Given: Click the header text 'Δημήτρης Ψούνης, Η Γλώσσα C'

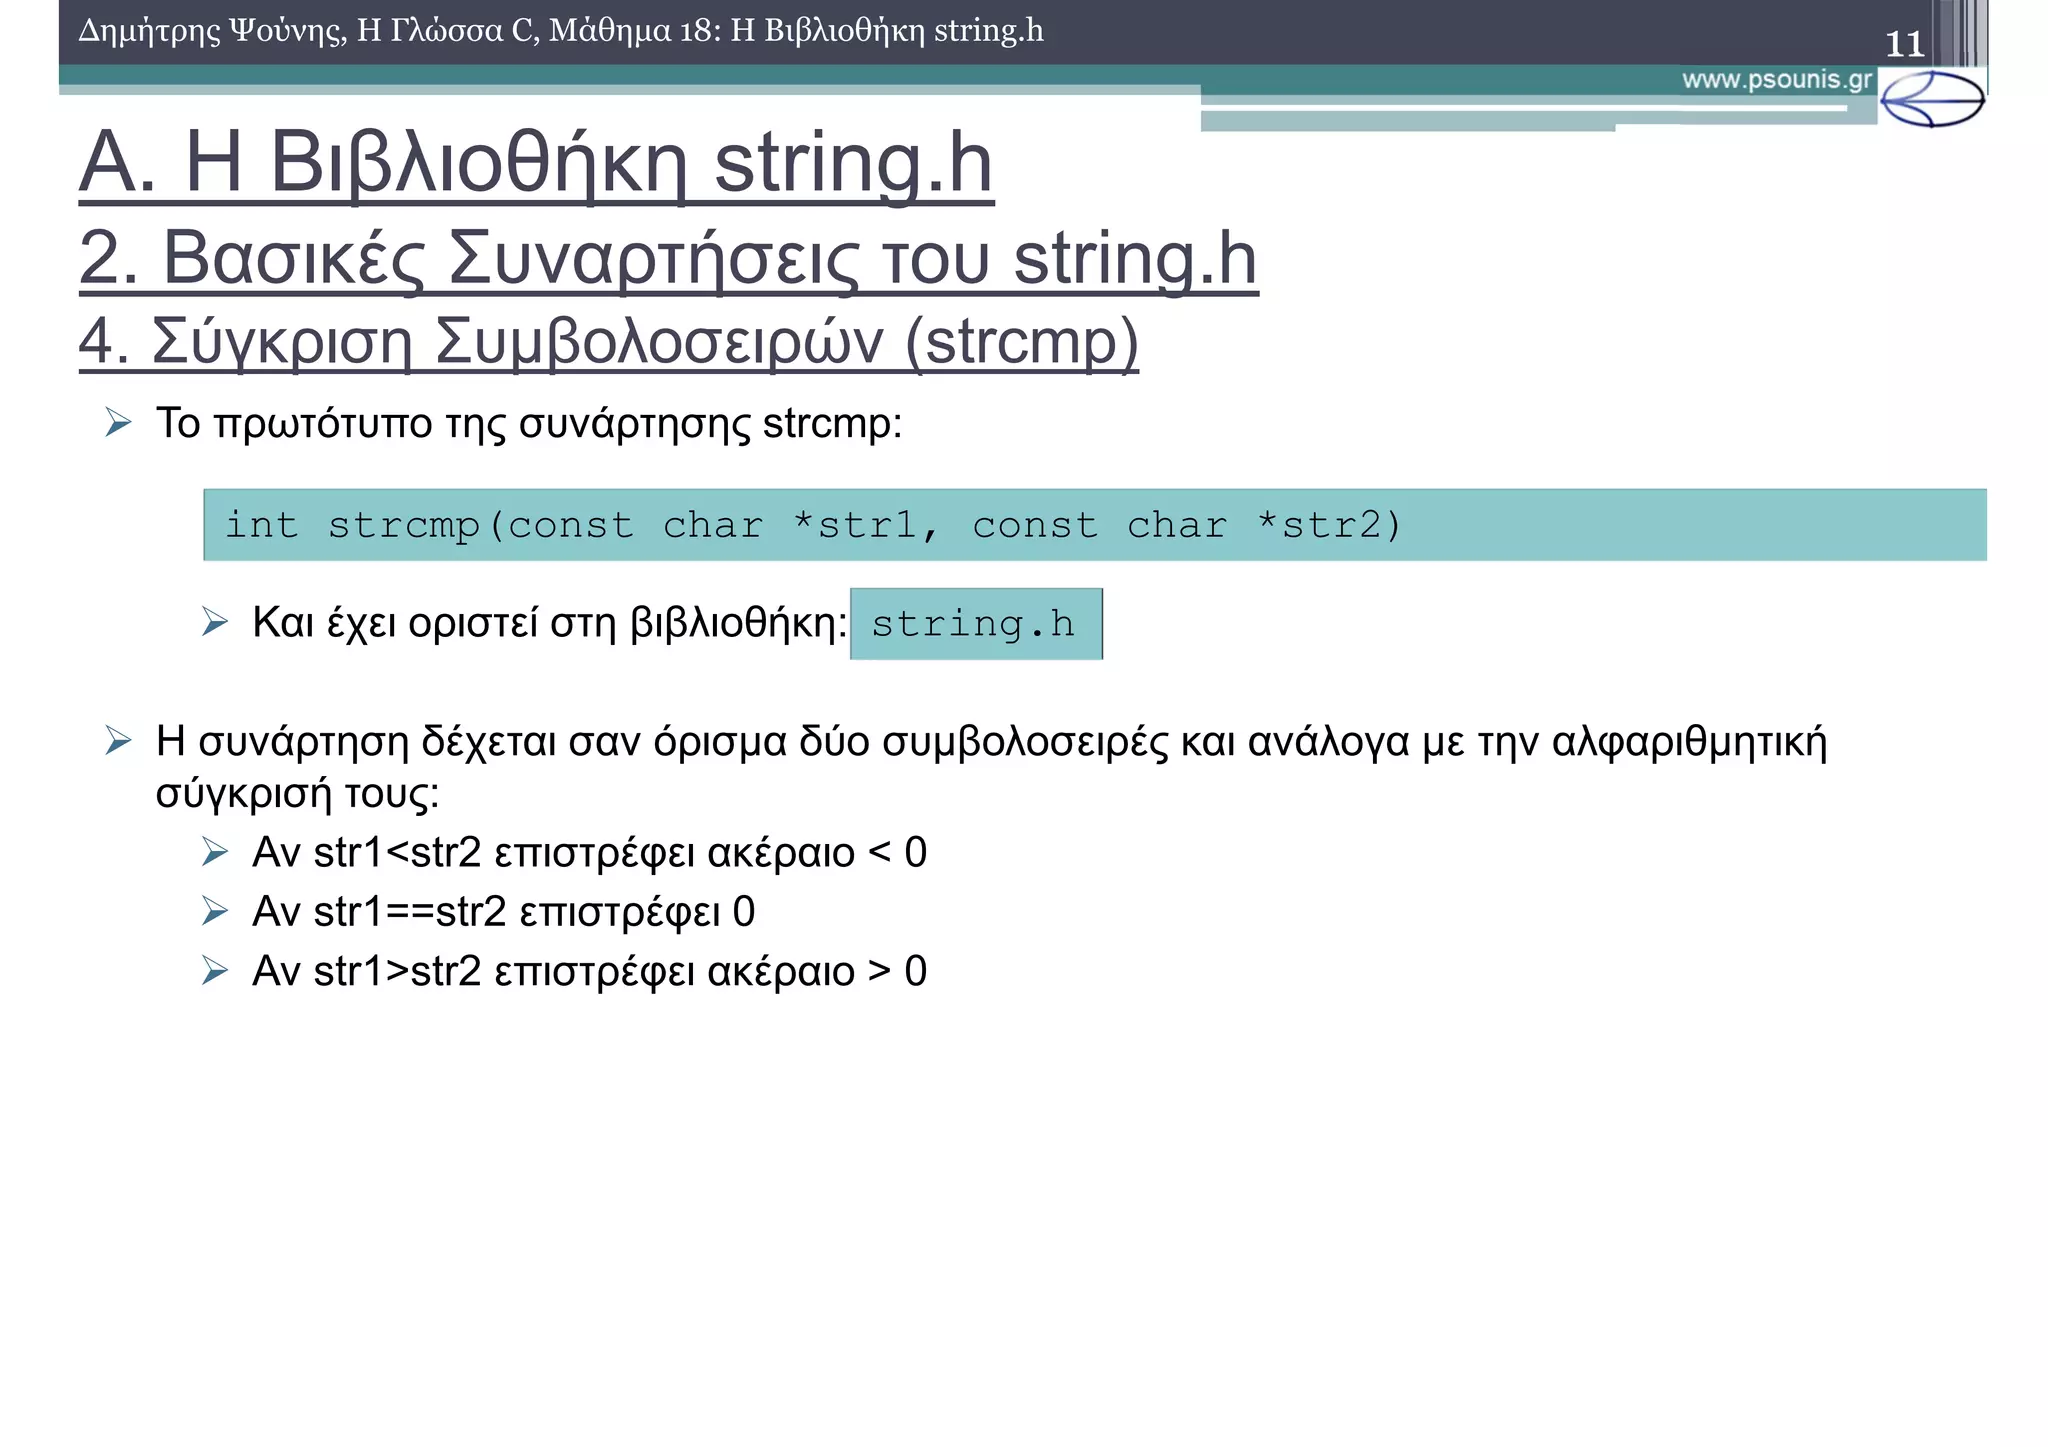Looking at the screenshot, I should coord(309,32).
